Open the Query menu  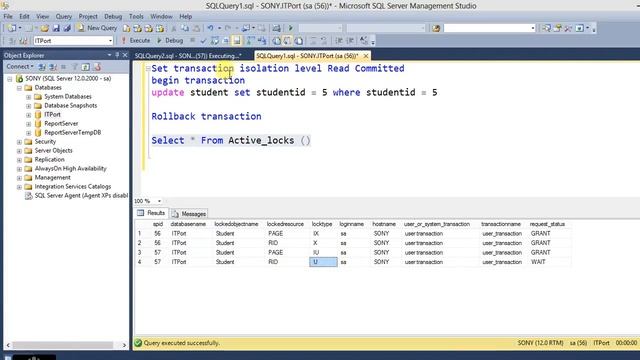tap(64, 16)
